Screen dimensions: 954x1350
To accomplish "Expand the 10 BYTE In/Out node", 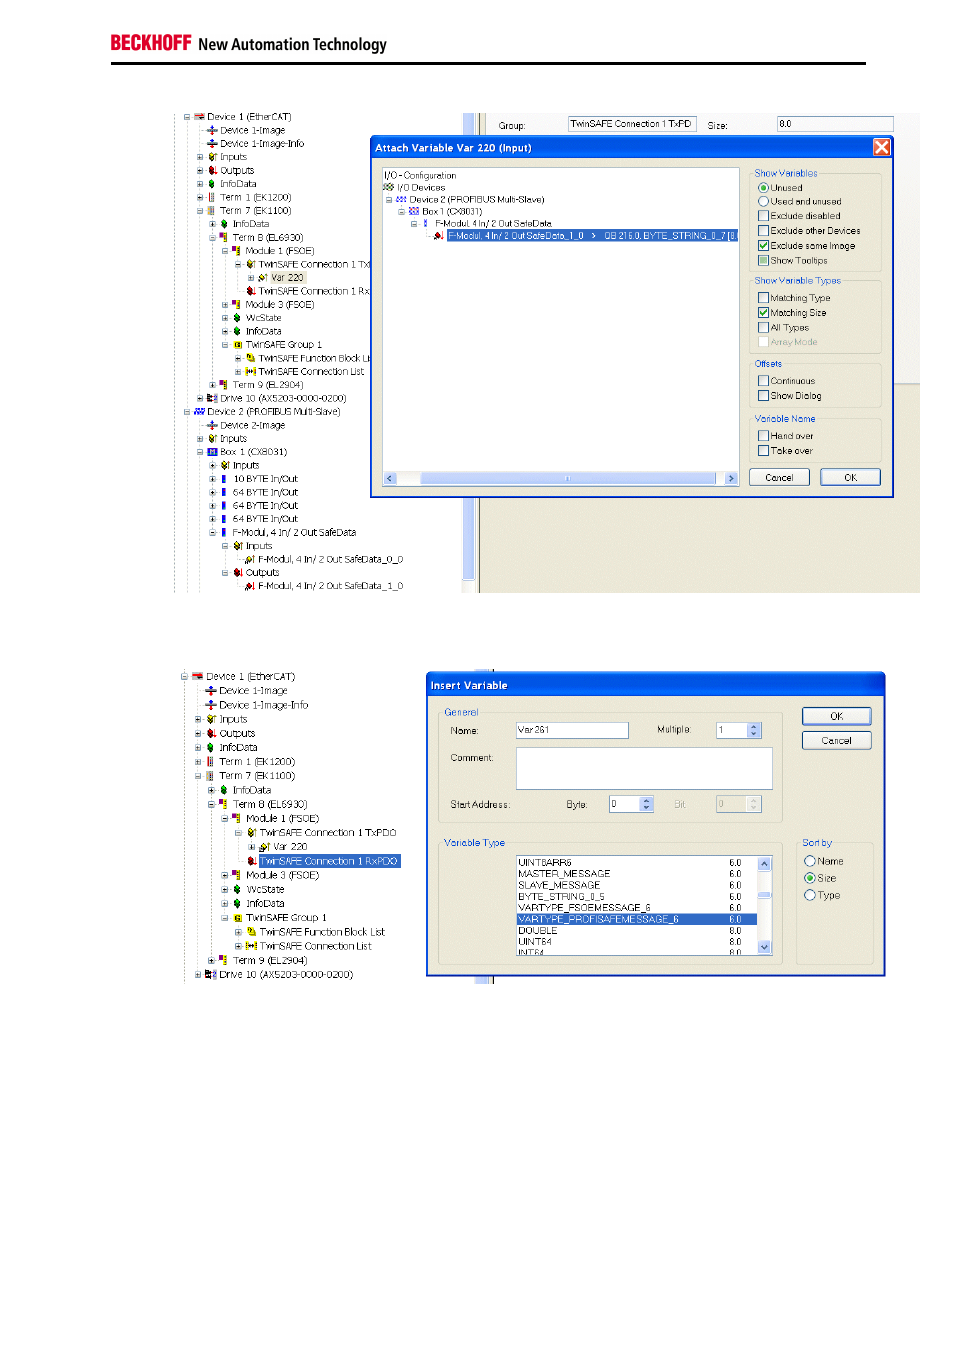I will 212,479.
